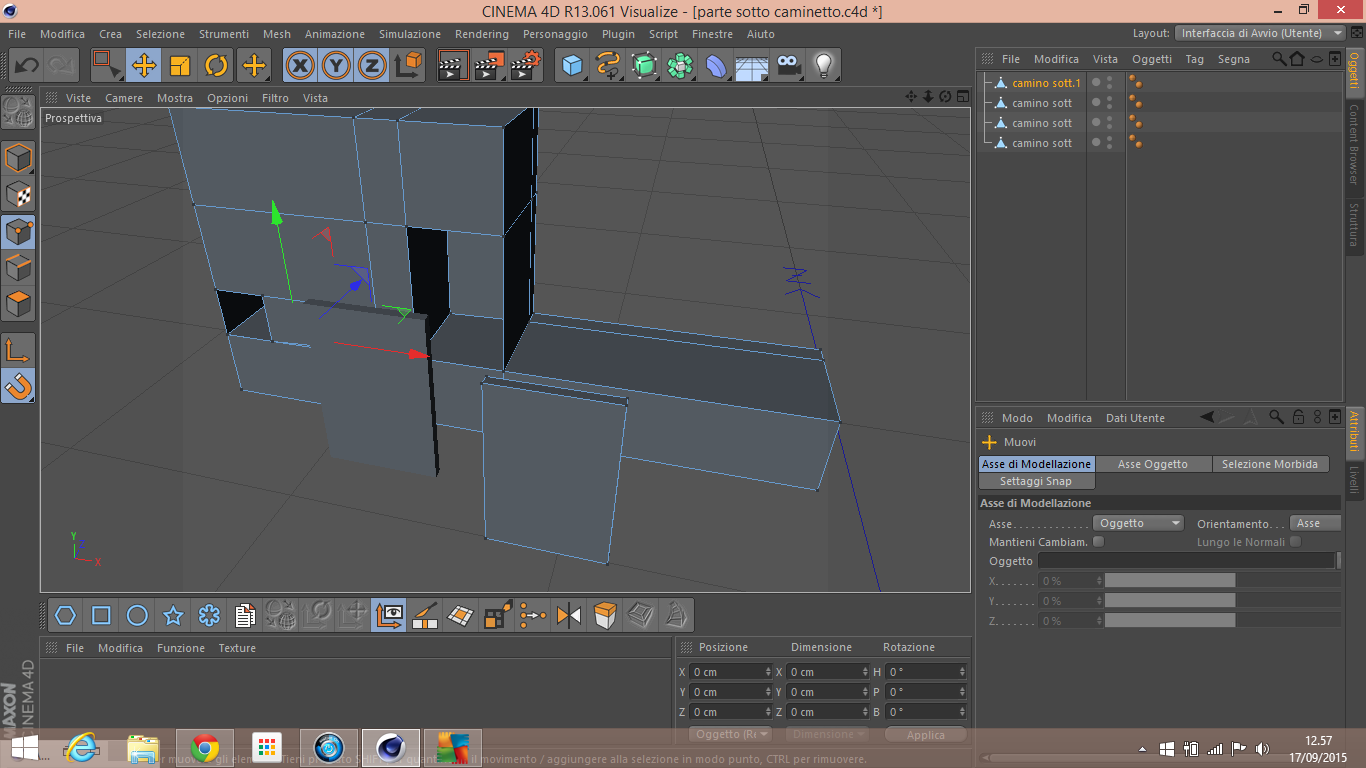Image resolution: width=1366 pixels, height=768 pixels.
Task: Add a light object with lightbulb icon
Action: pyautogui.click(x=823, y=66)
